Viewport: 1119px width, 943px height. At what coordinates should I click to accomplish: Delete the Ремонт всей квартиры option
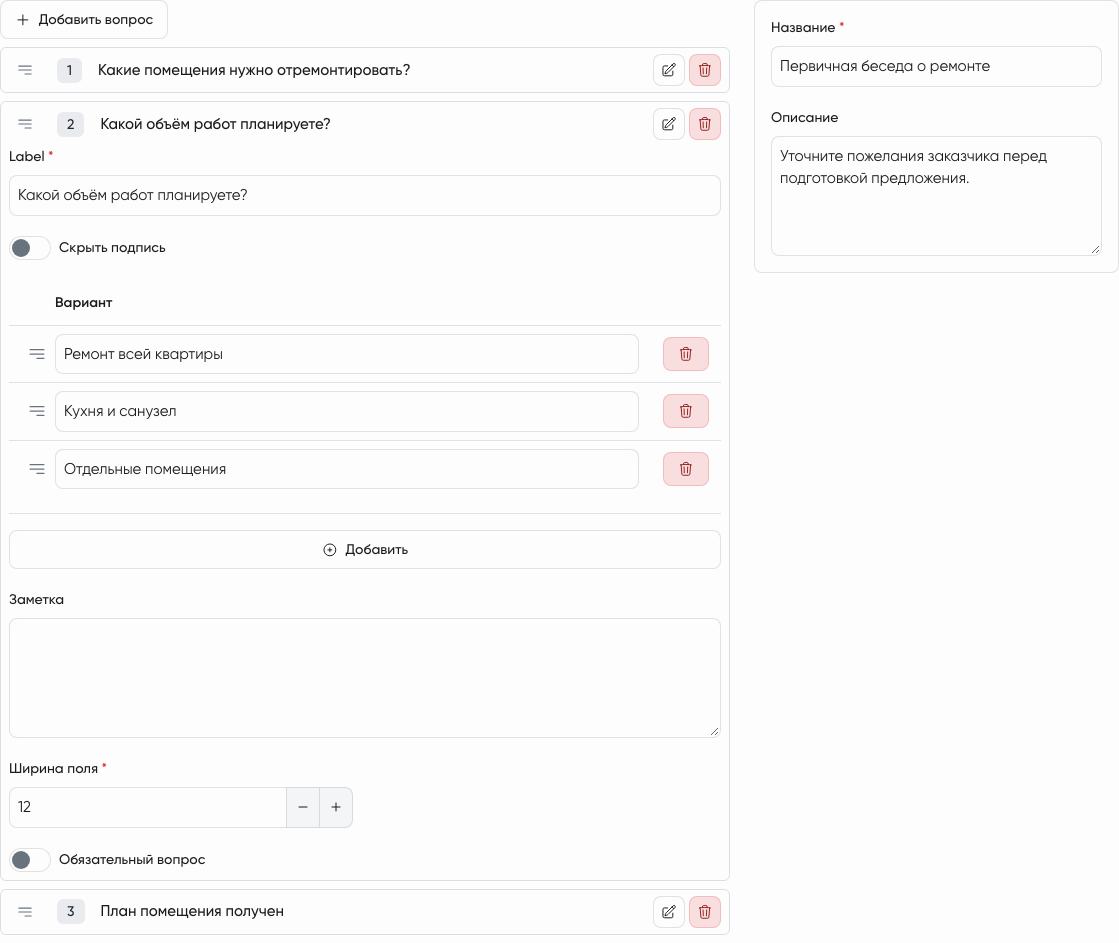(686, 354)
